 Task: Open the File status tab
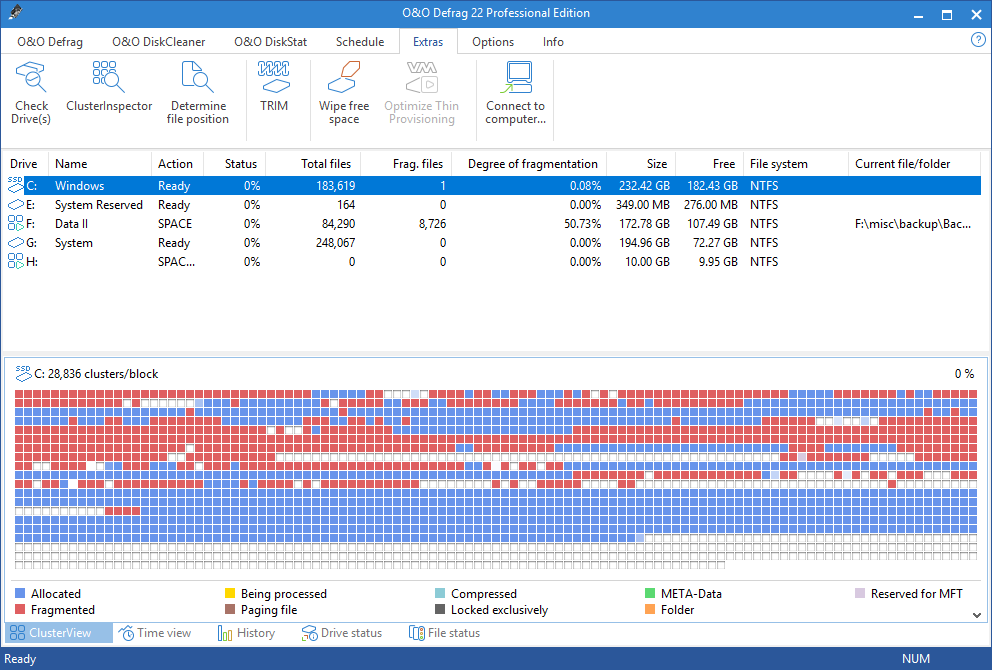point(445,633)
